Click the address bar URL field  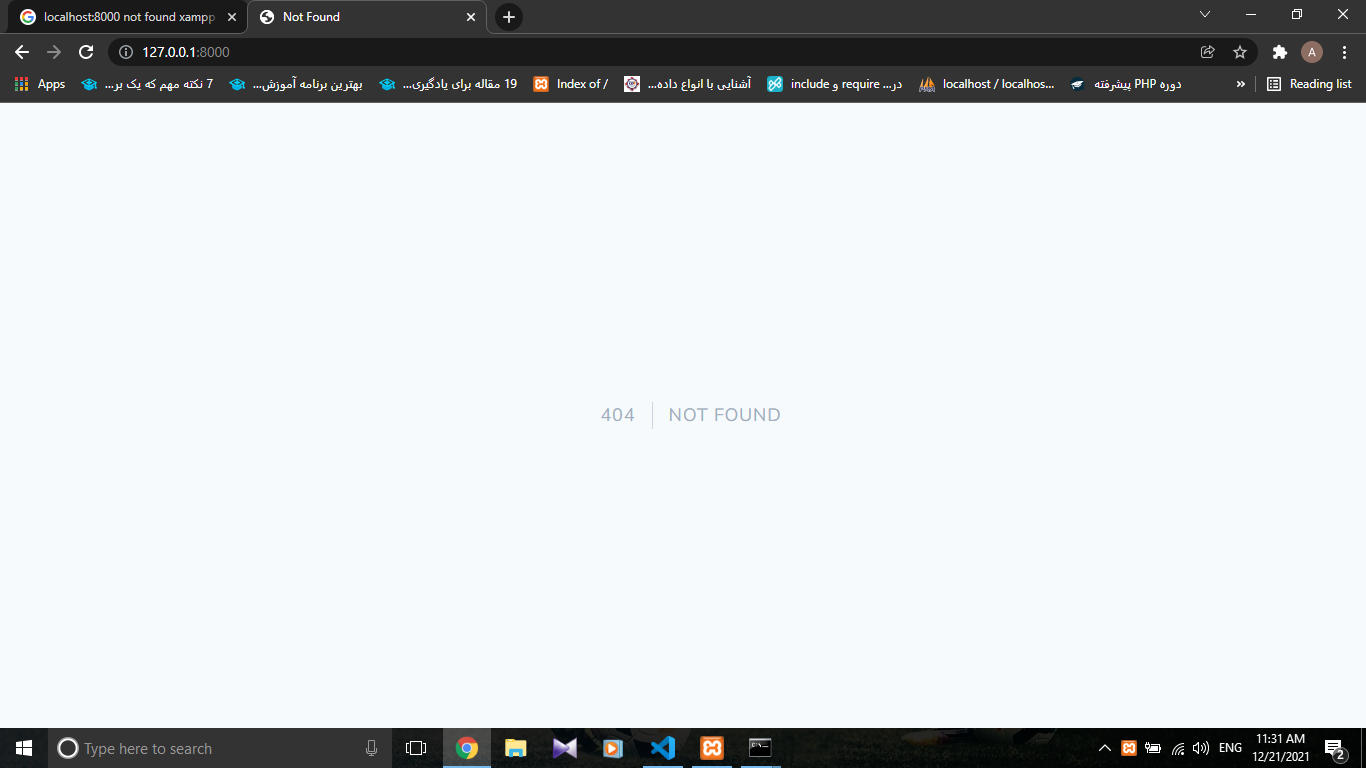coord(600,52)
